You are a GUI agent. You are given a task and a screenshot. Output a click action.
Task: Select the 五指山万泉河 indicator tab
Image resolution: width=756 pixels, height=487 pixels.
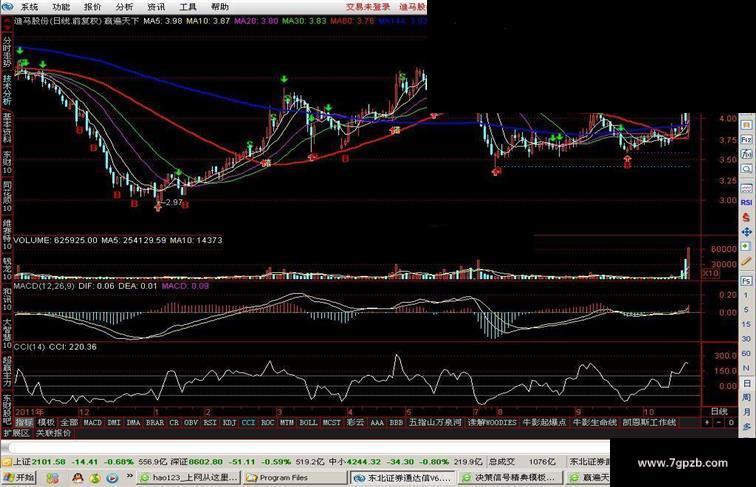pos(436,422)
